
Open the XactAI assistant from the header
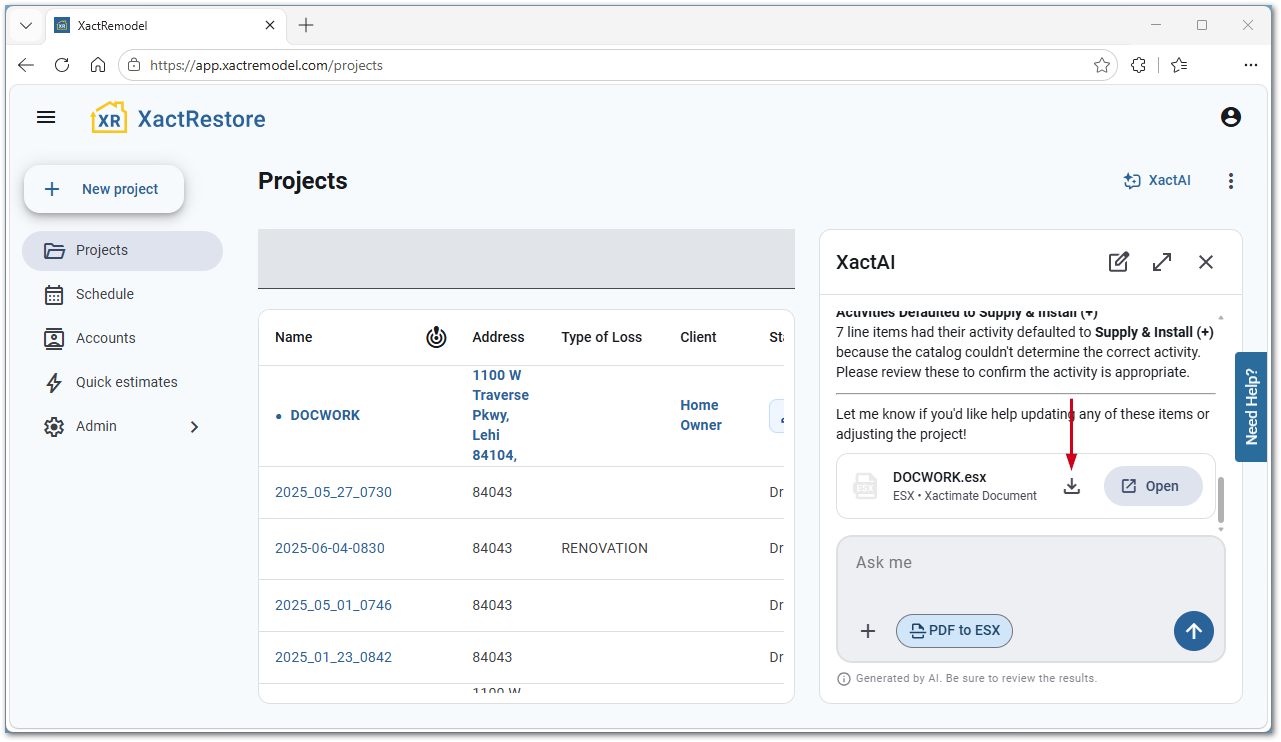(x=1157, y=181)
